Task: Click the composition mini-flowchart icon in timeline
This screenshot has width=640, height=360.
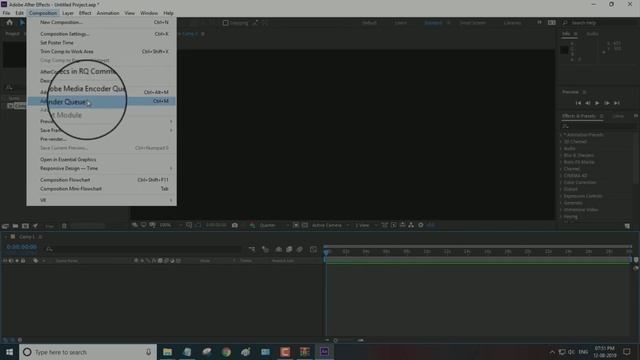Action: coord(251,249)
